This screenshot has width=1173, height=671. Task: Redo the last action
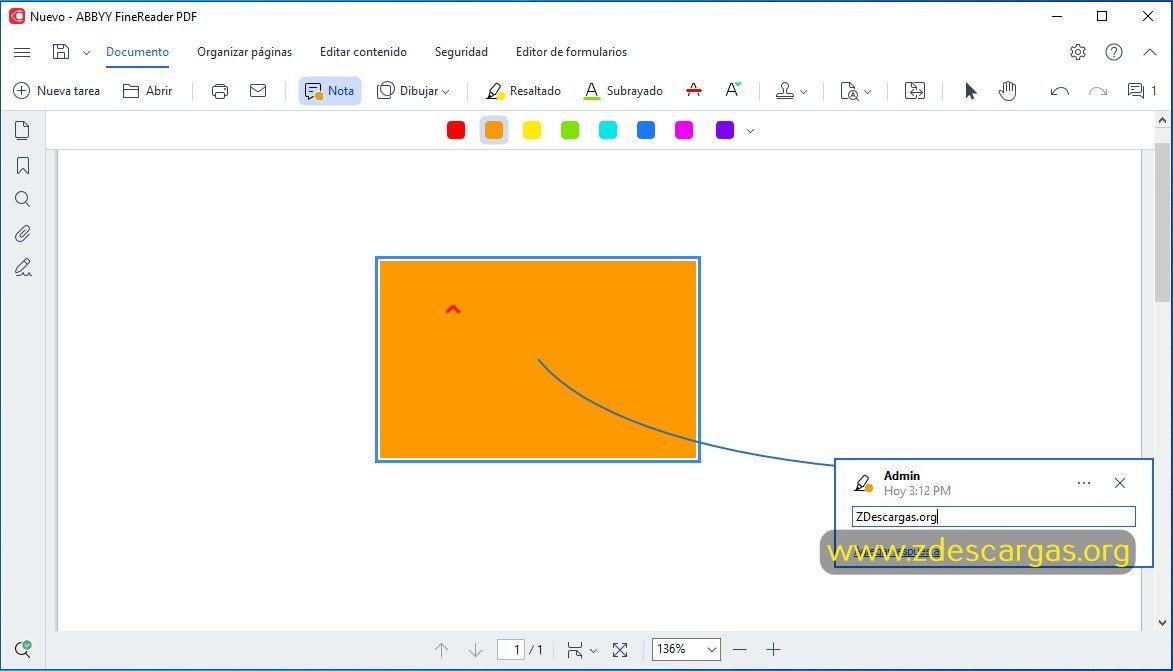(1097, 91)
